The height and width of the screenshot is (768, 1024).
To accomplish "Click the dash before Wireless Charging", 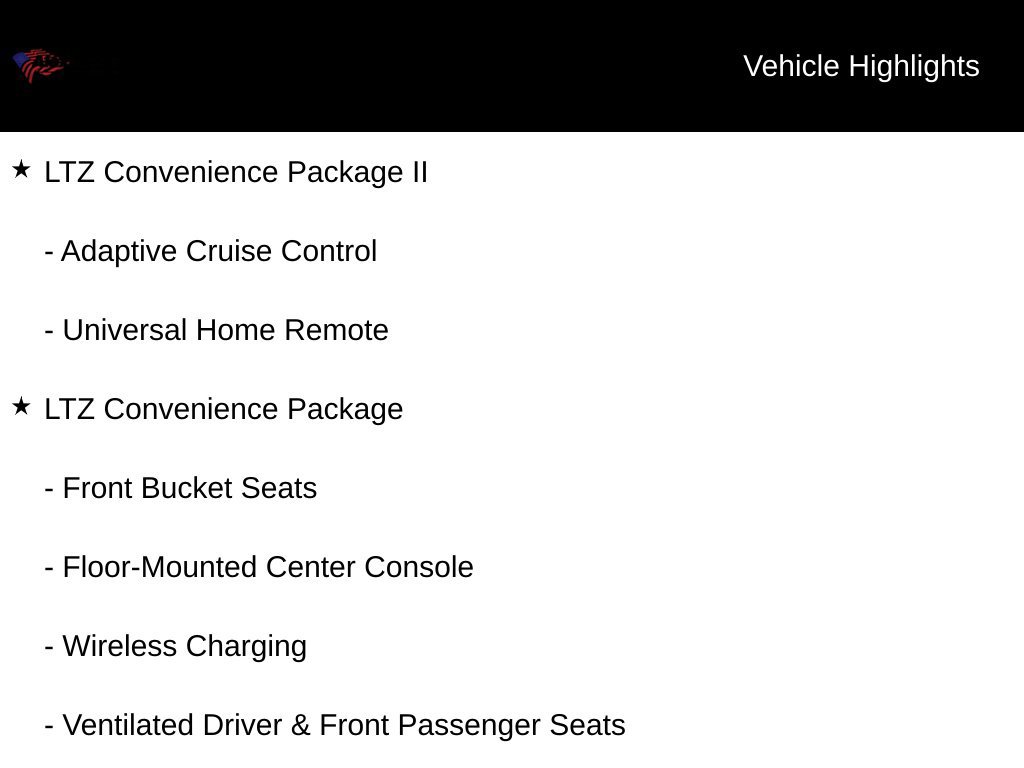I will [x=49, y=648].
